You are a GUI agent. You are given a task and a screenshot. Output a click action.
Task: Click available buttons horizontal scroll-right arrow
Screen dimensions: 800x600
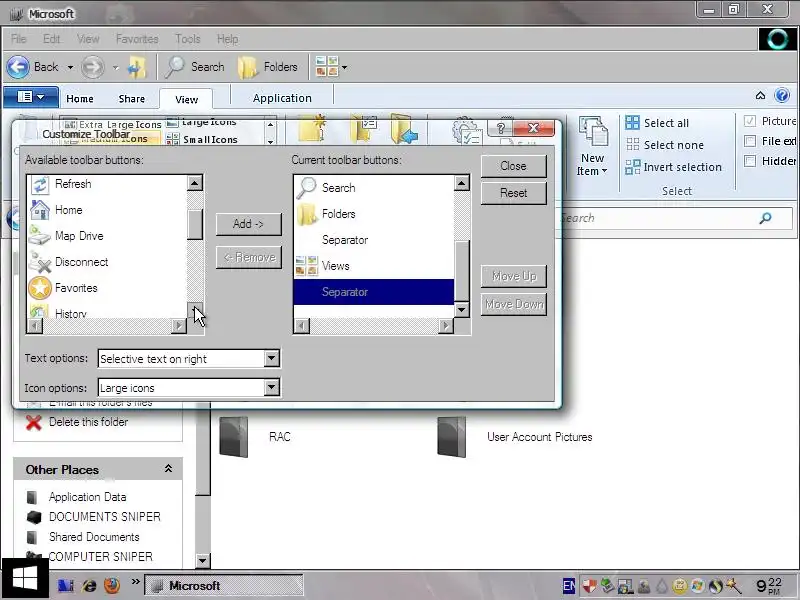(x=179, y=326)
